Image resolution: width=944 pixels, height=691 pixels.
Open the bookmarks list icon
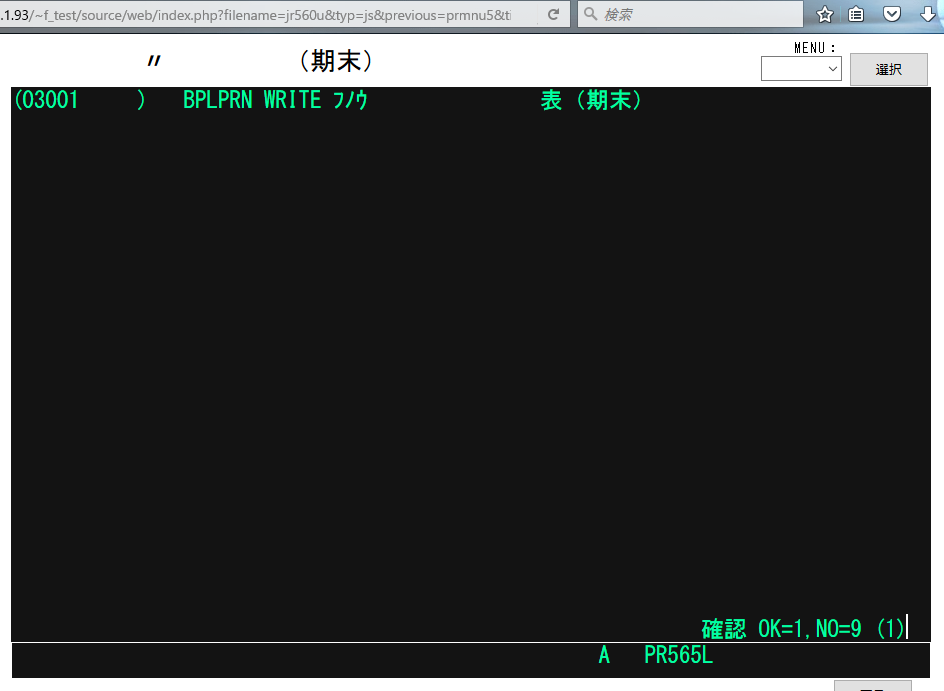(857, 15)
